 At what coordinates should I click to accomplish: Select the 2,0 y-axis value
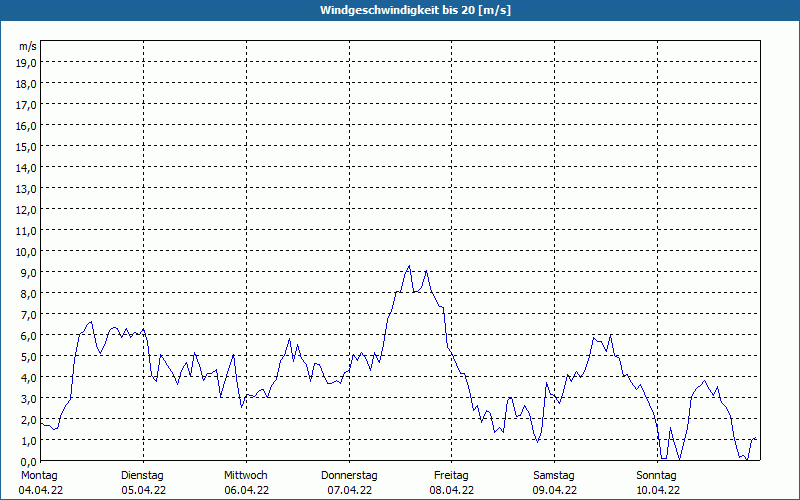point(28,420)
